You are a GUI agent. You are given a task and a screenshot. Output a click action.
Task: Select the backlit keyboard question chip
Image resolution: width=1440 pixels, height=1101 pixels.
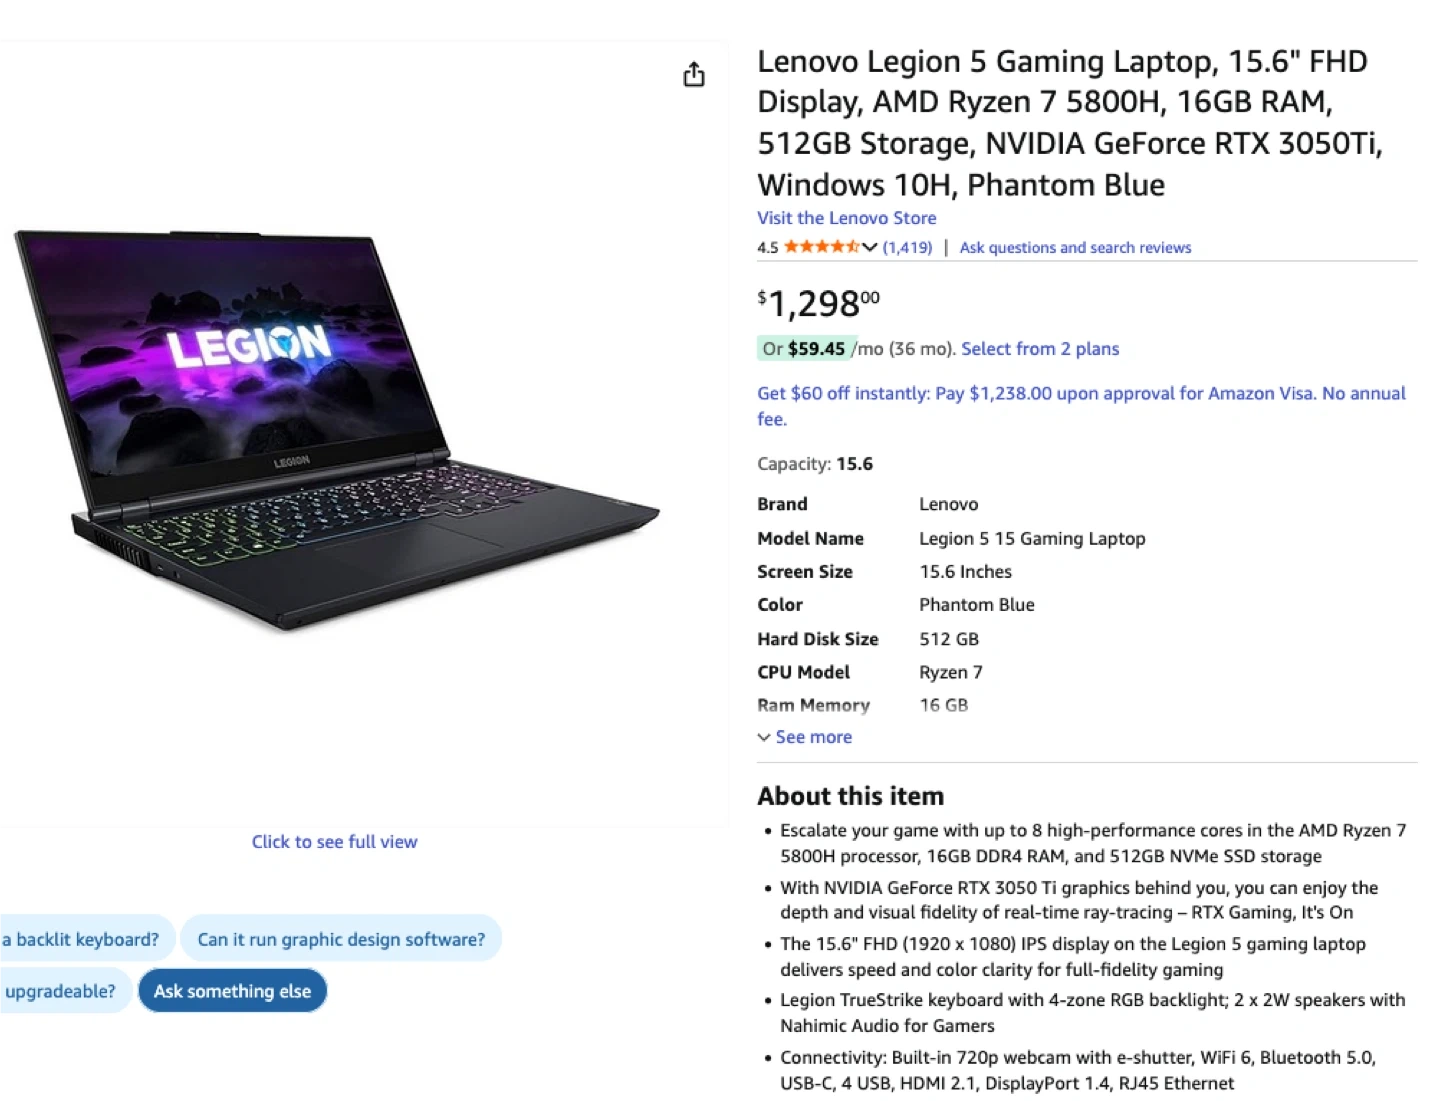click(86, 939)
